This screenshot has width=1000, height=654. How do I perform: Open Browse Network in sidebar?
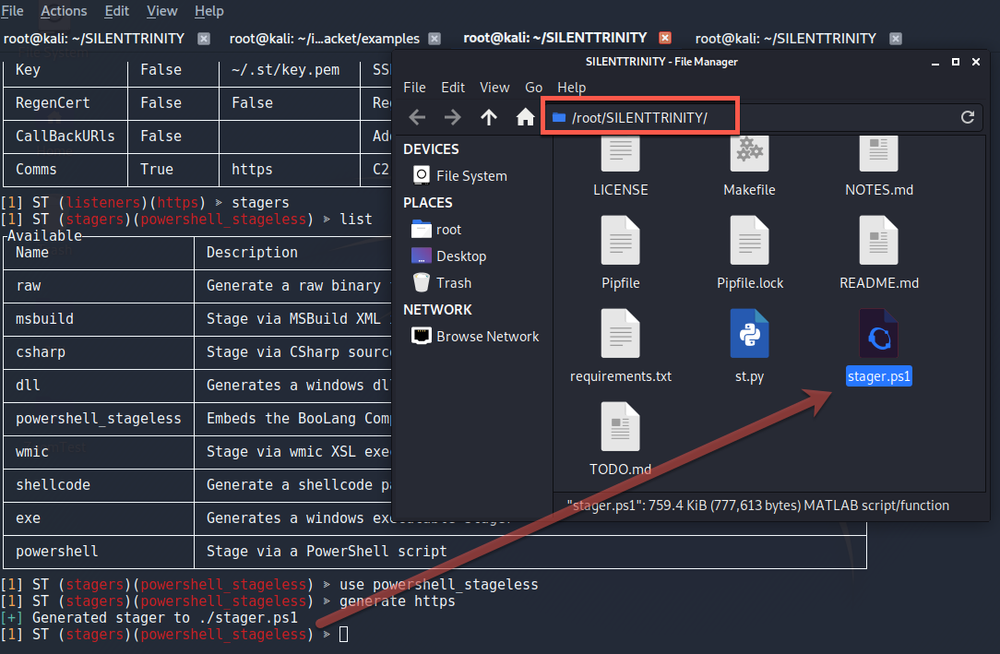tap(476, 336)
